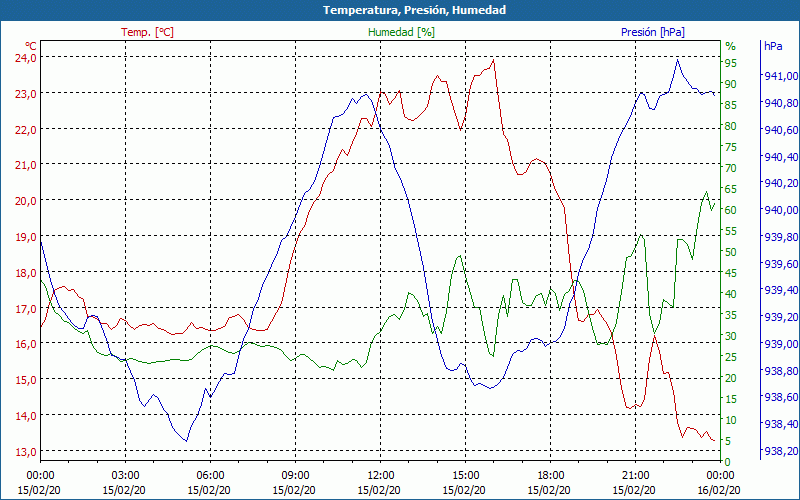Click the '70' humidity axis value

731,168
